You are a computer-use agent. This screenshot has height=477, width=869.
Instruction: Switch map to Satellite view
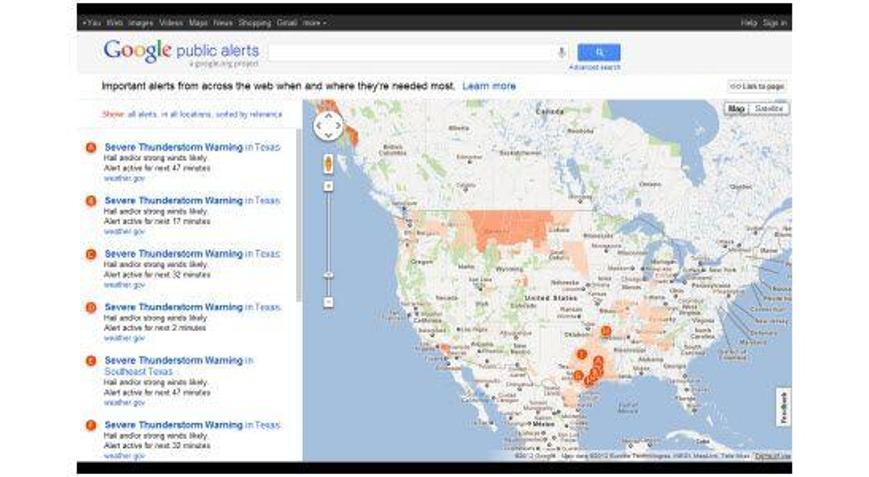click(x=769, y=109)
